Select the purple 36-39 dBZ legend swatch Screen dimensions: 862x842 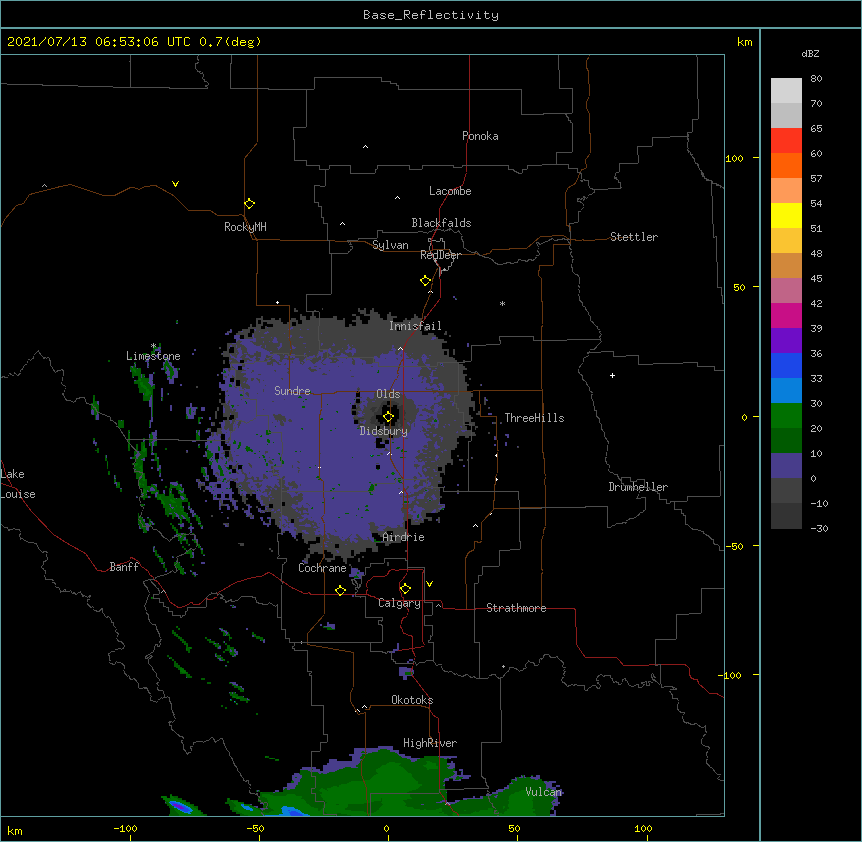[786, 341]
